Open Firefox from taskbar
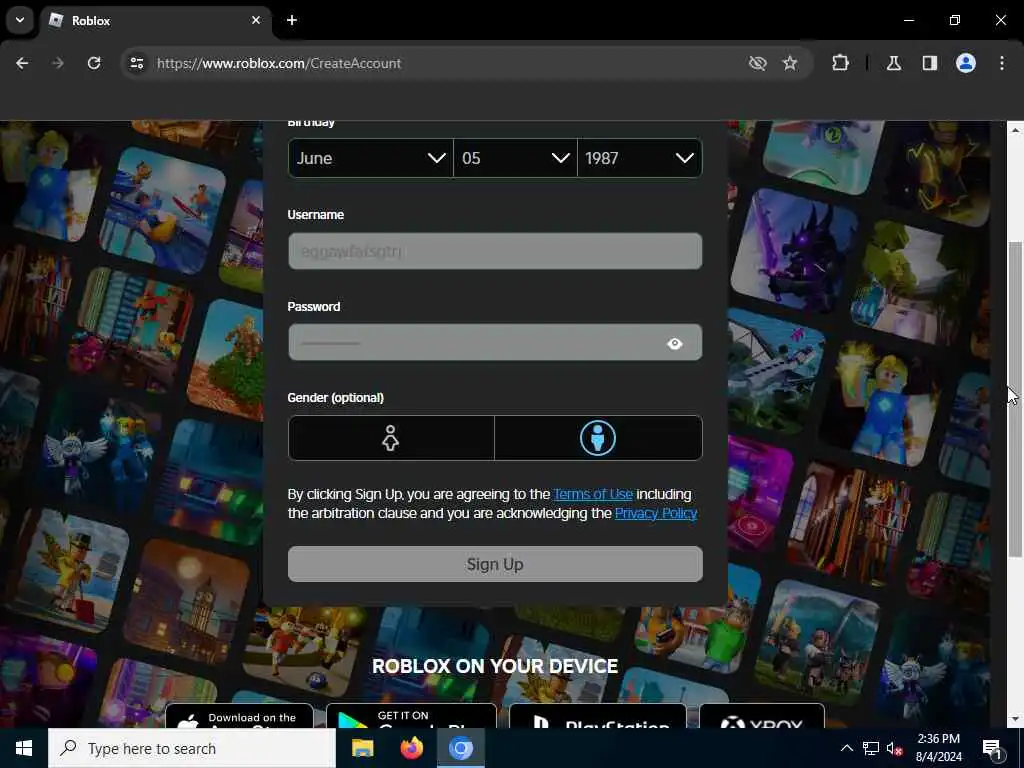The image size is (1024, 768). [x=411, y=748]
